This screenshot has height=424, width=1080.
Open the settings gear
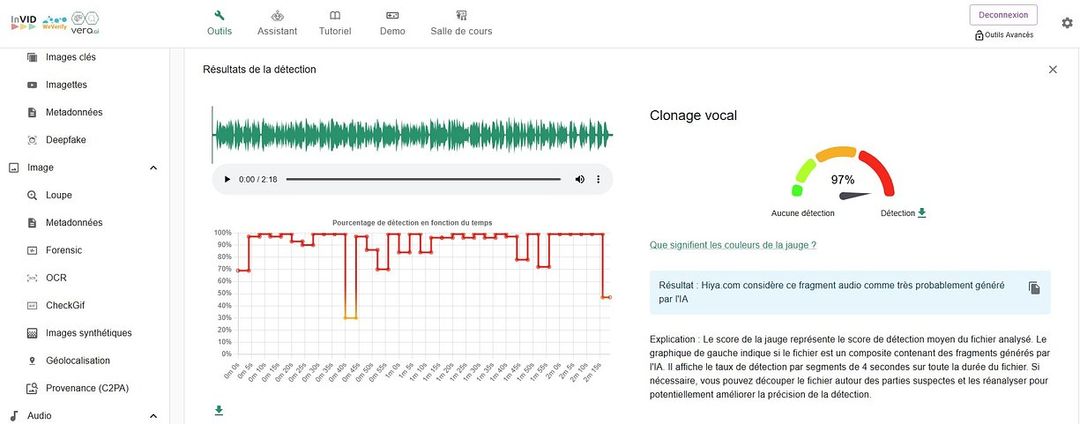click(x=1066, y=23)
